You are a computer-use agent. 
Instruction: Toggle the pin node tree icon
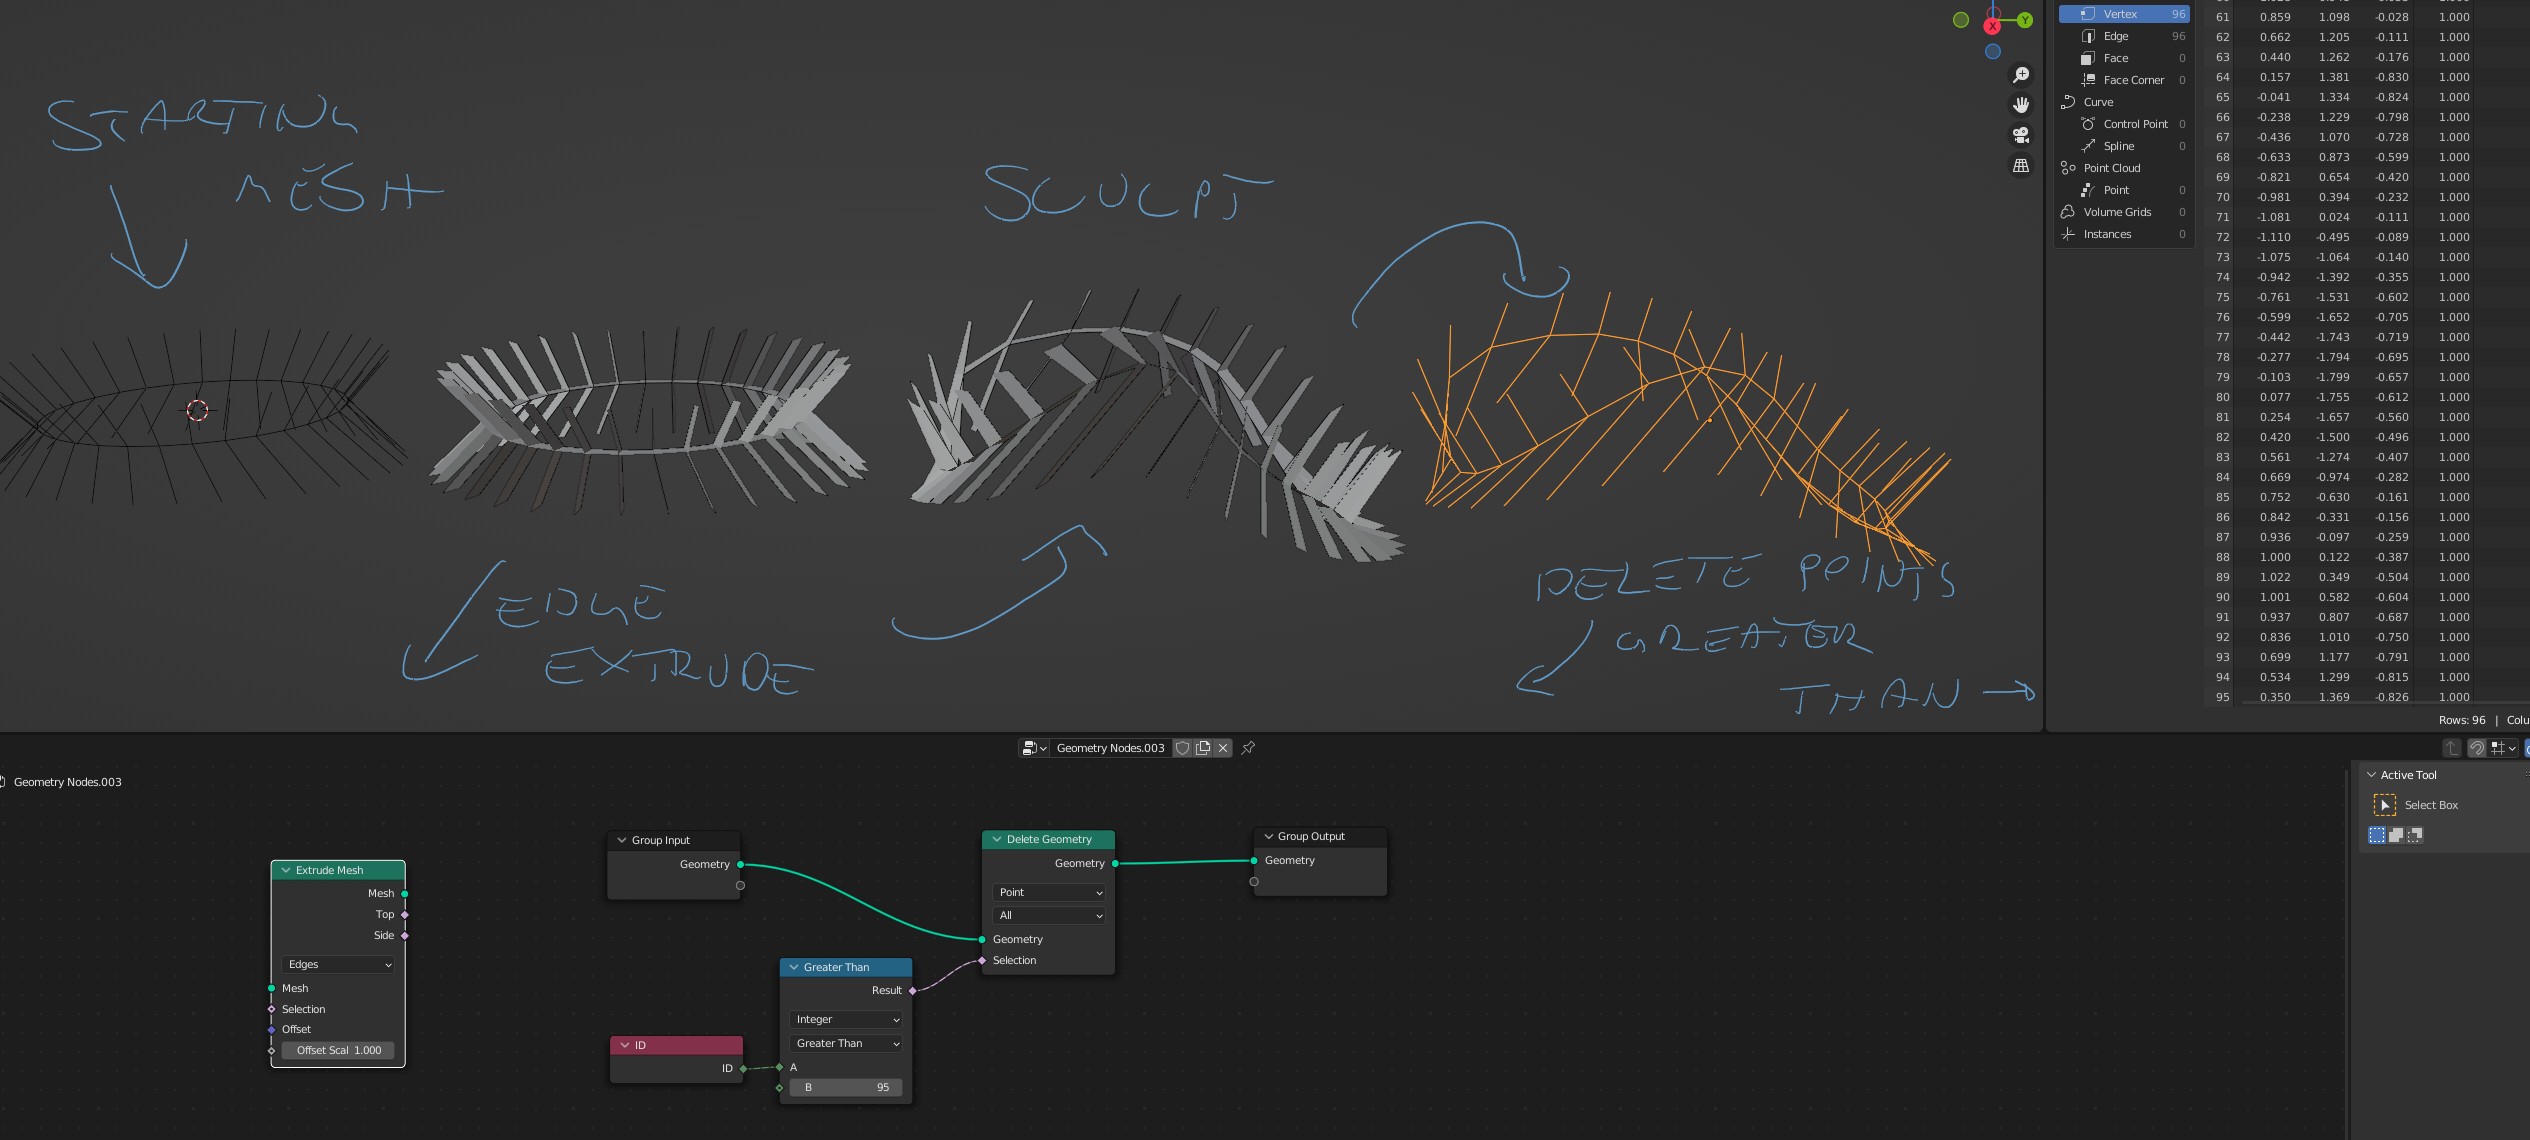(x=1248, y=748)
